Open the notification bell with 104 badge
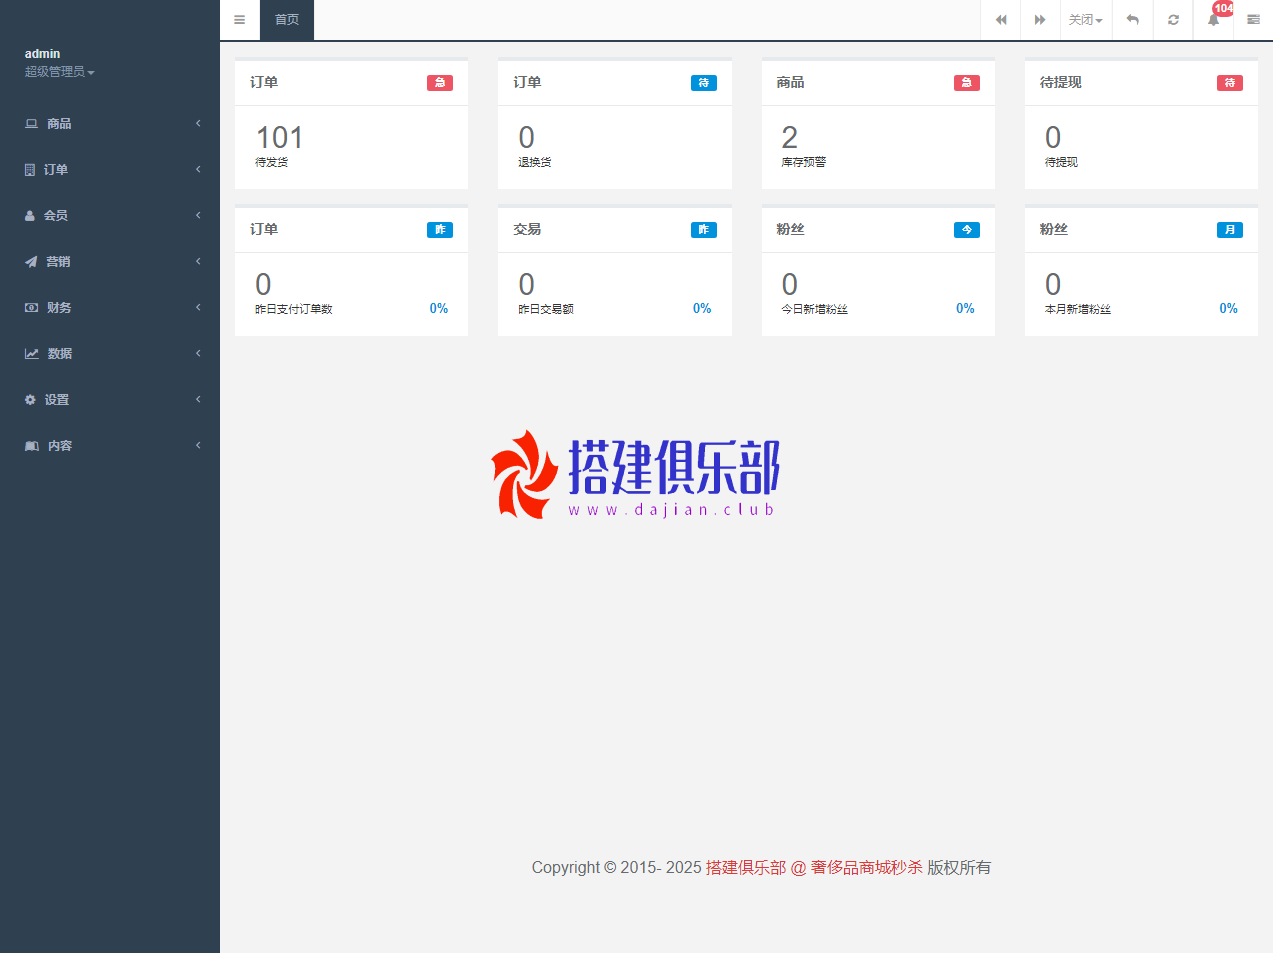Image resolution: width=1273 pixels, height=953 pixels. [x=1214, y=19]
